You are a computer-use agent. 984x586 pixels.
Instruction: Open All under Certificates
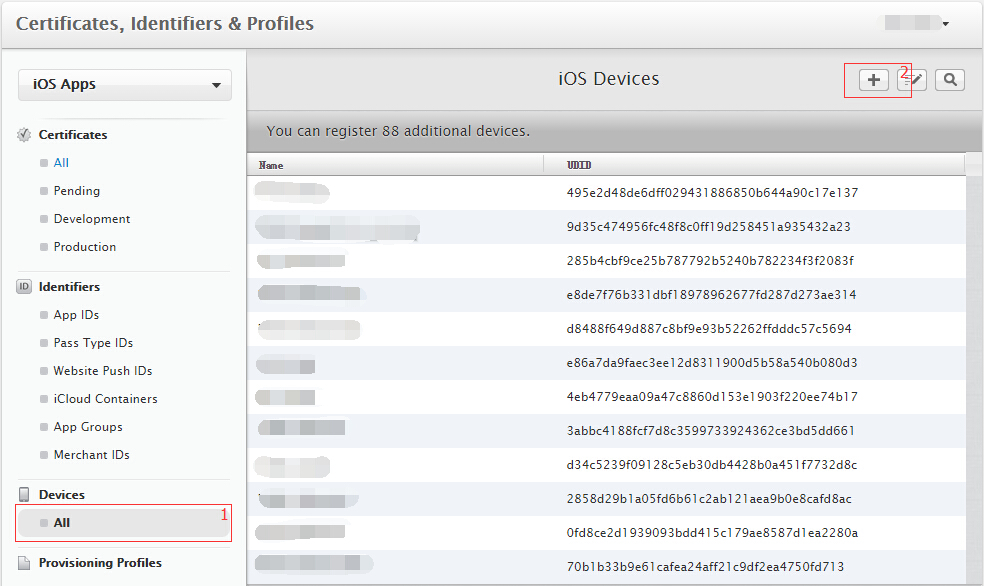[61, 163]
